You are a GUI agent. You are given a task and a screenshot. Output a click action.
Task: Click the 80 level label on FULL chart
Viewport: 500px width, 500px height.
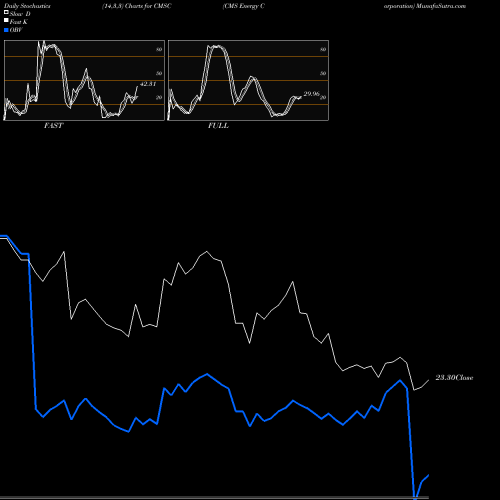323,49
